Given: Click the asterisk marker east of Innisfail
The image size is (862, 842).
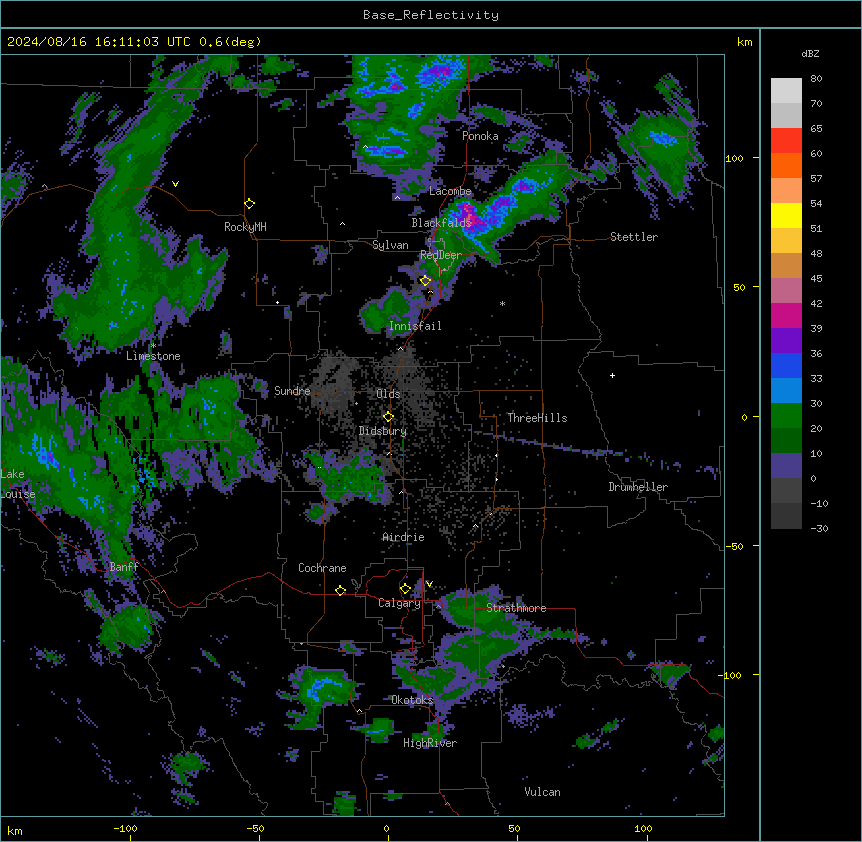Looking at the screenshot, I should 502,303.
